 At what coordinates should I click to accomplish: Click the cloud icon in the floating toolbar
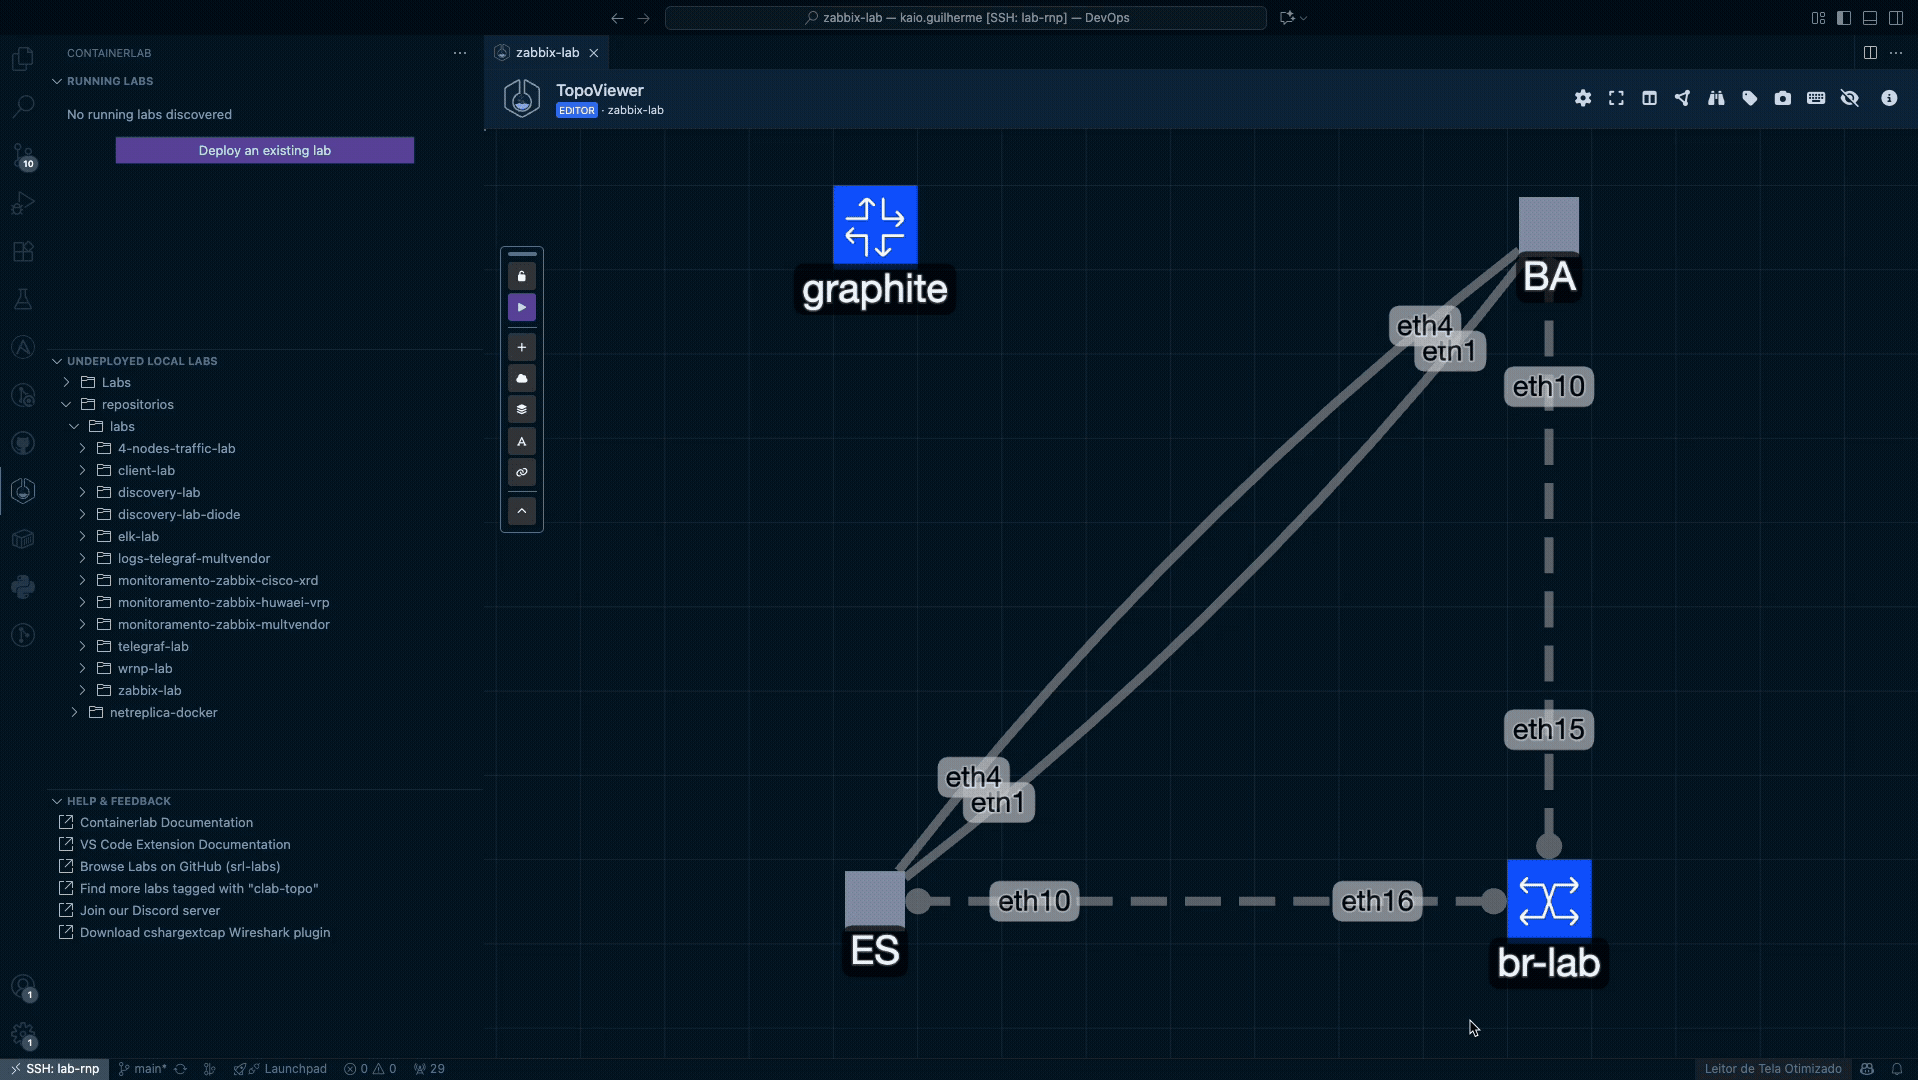pos(521,378)
